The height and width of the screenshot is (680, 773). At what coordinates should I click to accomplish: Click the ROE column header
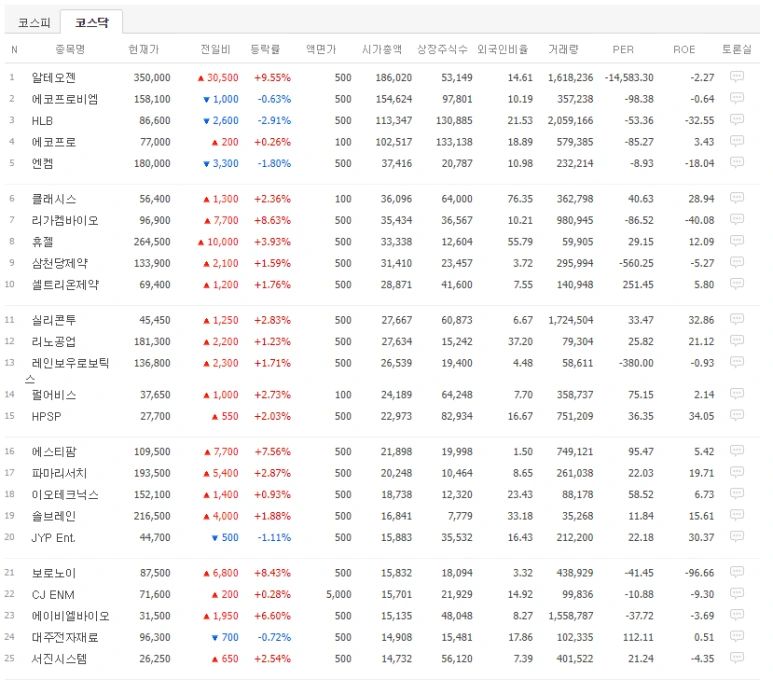(x=684, y=49)
